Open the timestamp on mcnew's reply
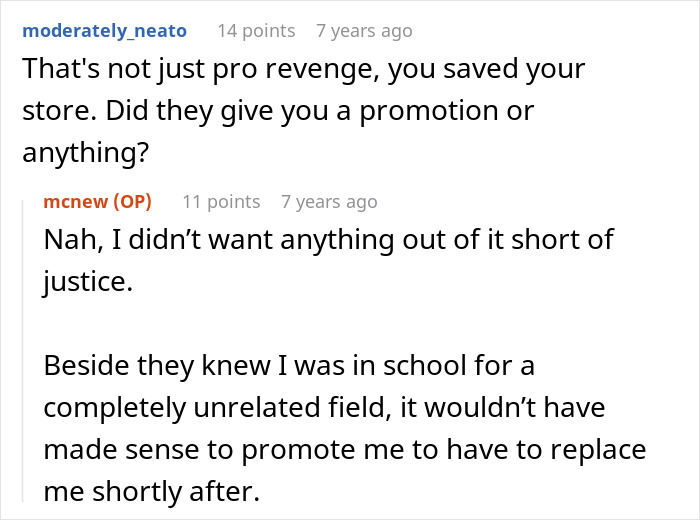 (329, 202)
